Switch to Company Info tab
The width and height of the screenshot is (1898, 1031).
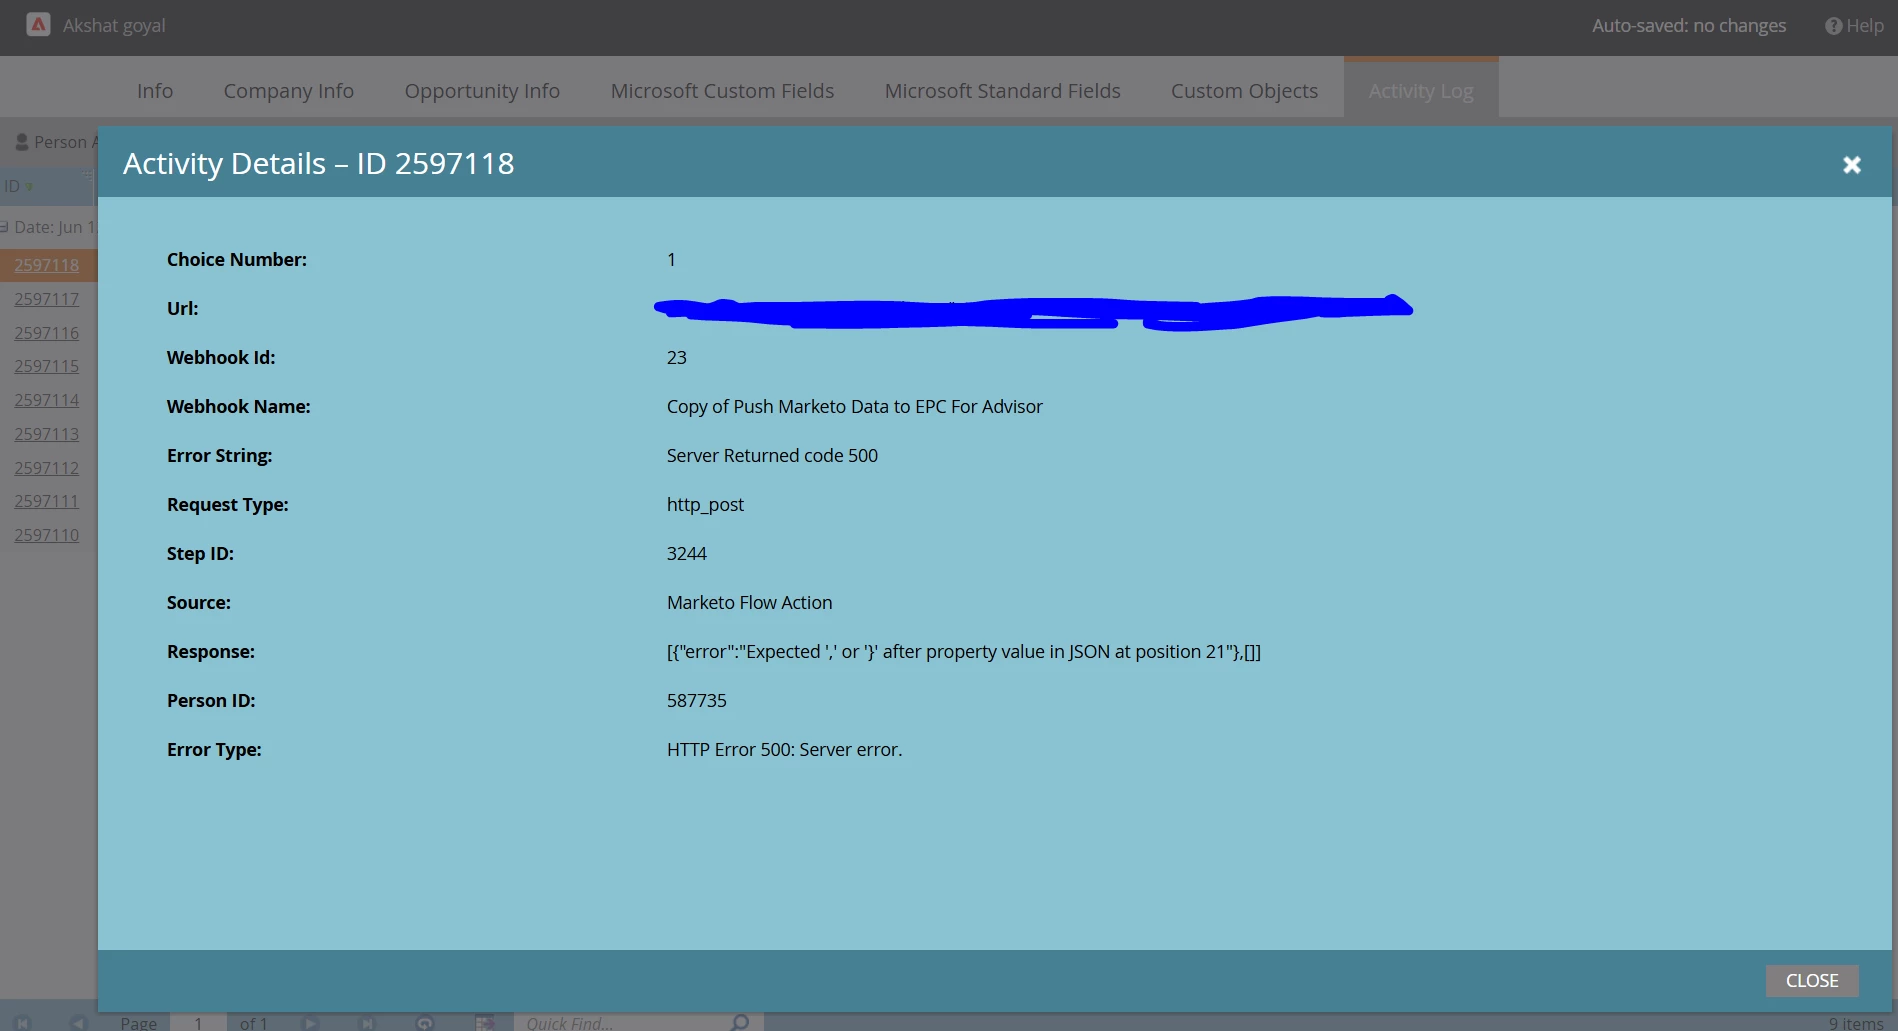pyautogui.click(x=289, y=91)
